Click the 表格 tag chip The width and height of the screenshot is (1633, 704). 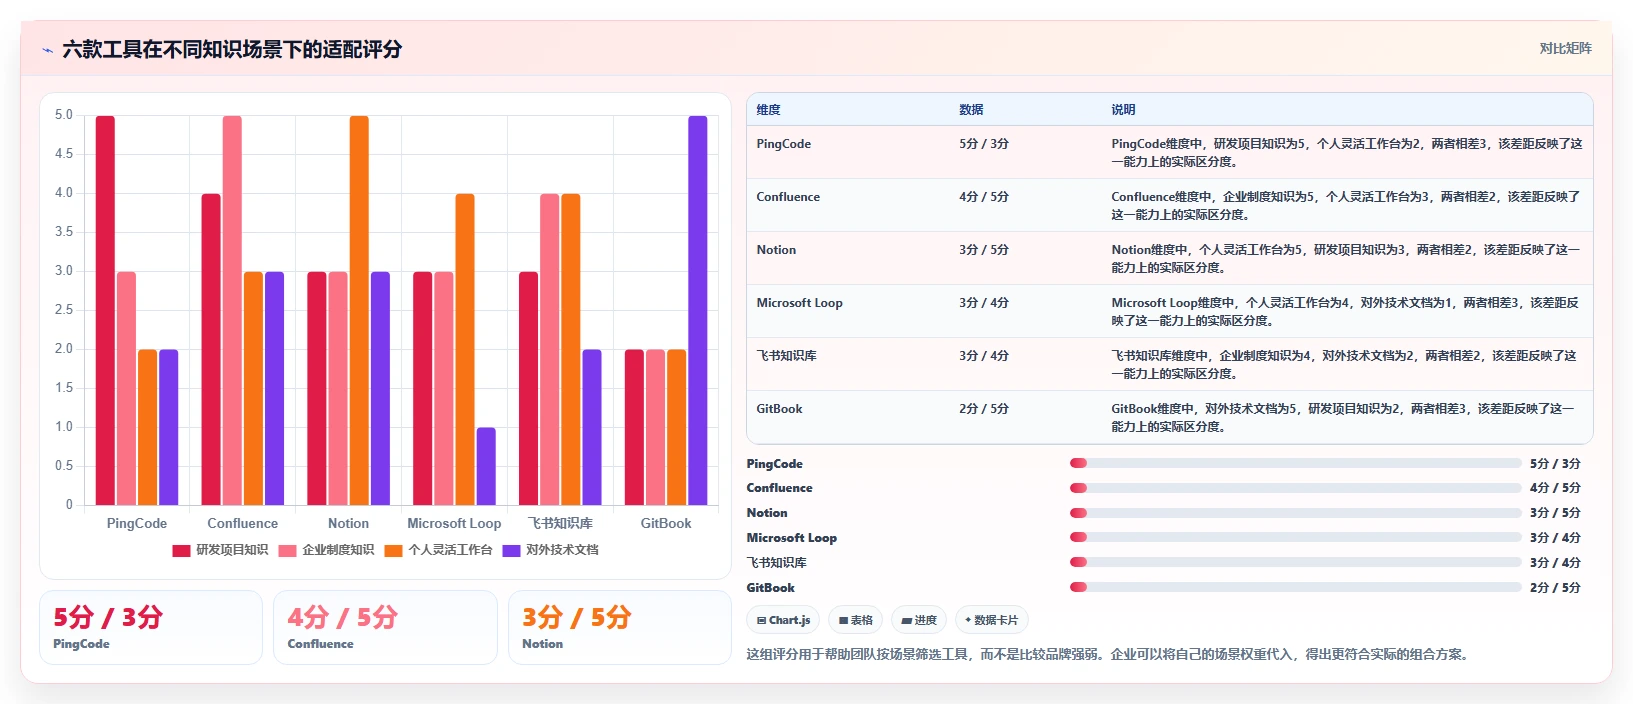tap(855, 620)
